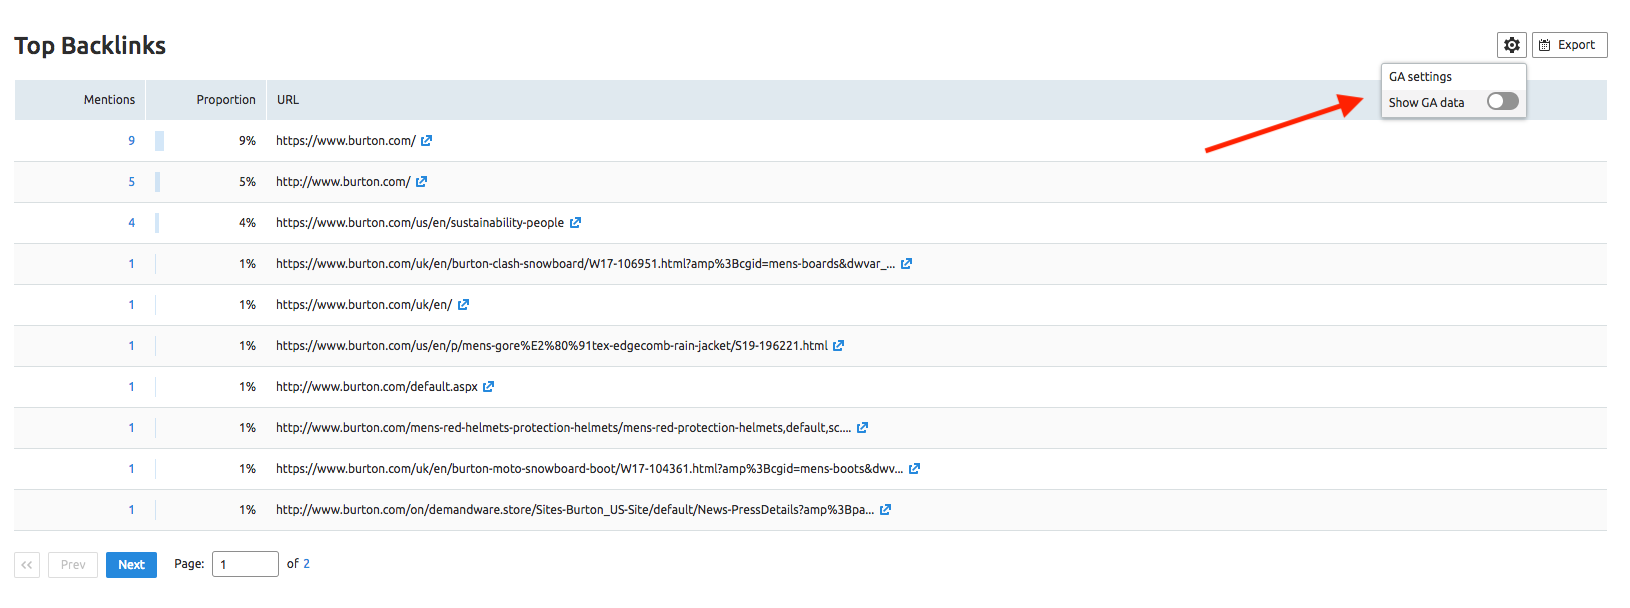Click the URL column header
This screenshot has height=608, width=1630.
288,100
